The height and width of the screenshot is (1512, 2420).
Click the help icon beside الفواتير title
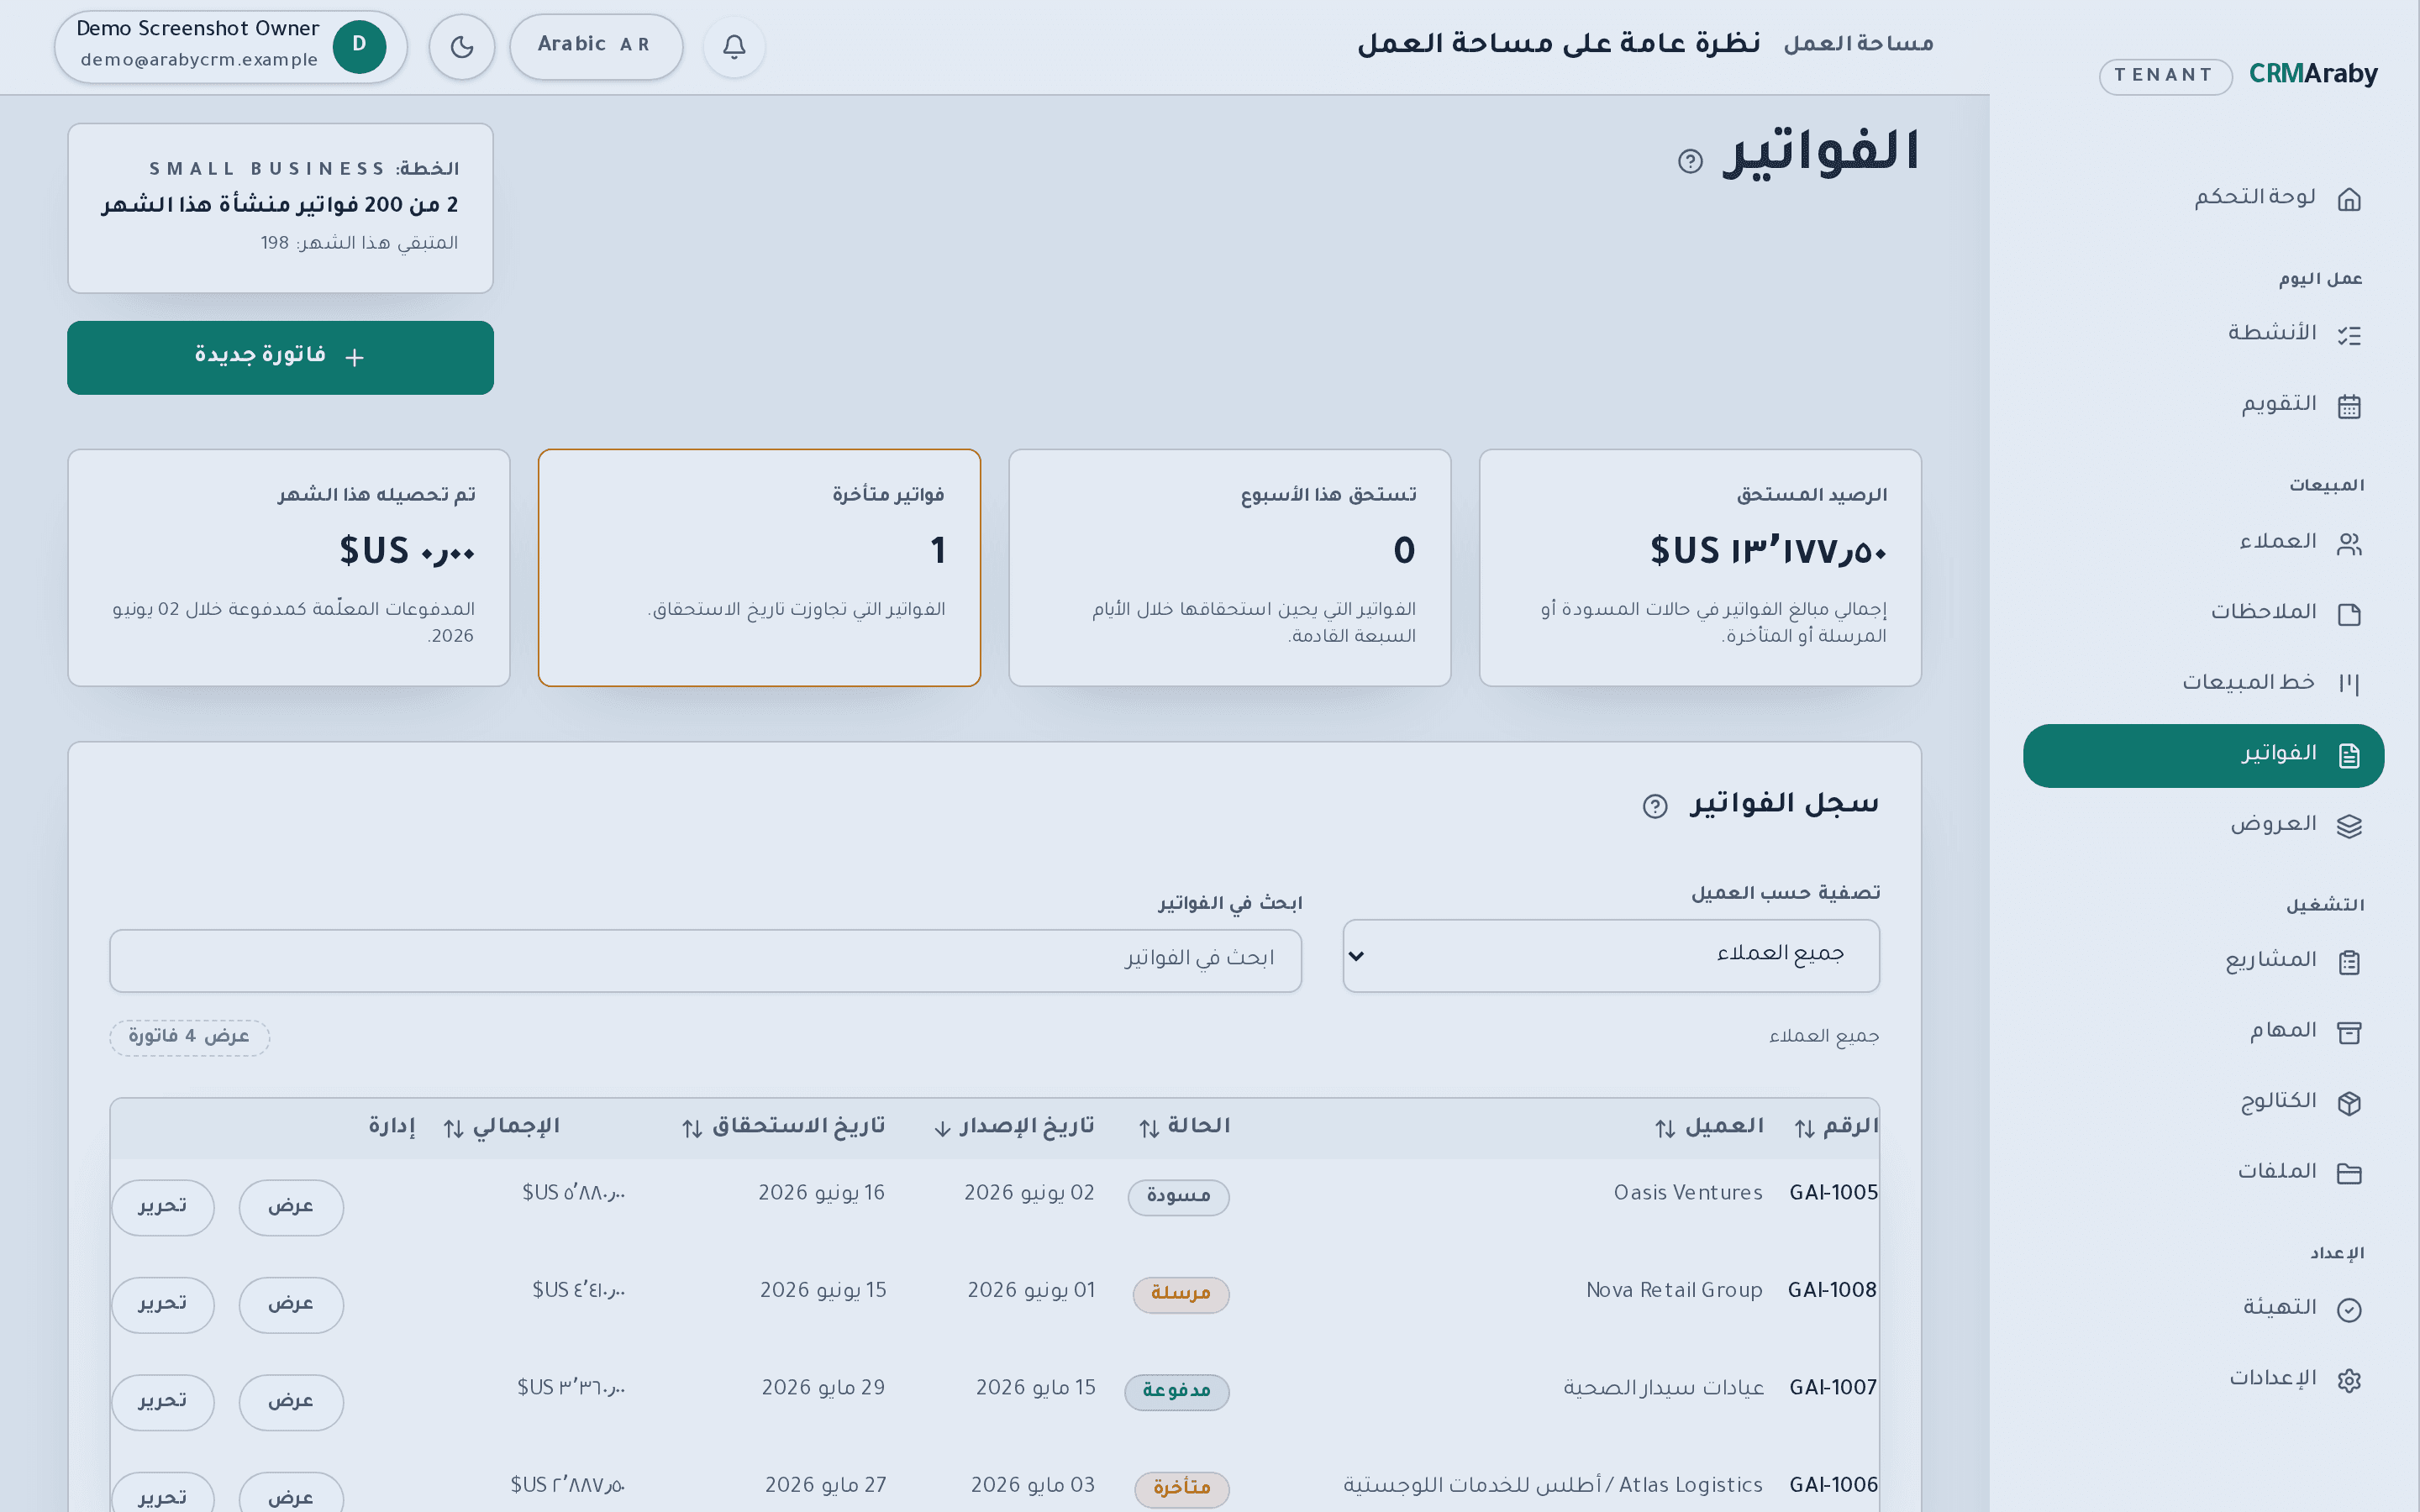pos(1690,161)
